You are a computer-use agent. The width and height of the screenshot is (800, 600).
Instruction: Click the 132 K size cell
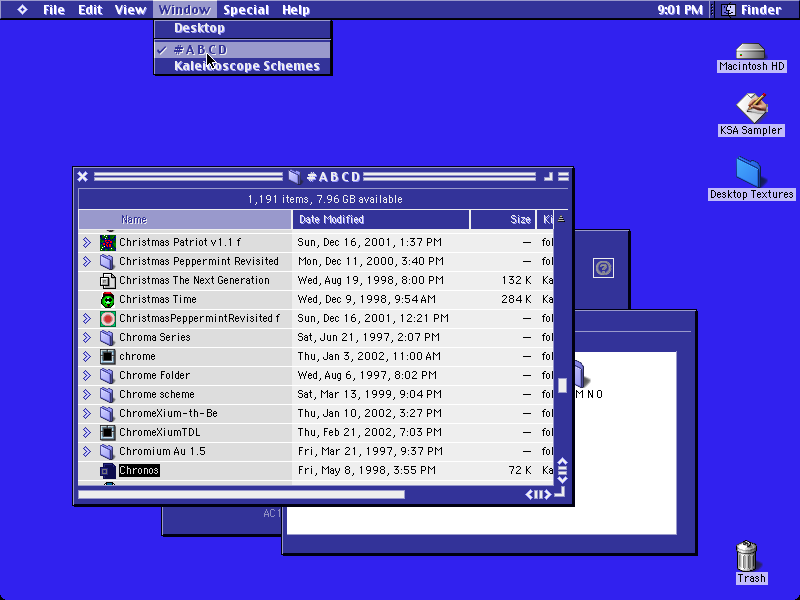click(x=516, y=280)
